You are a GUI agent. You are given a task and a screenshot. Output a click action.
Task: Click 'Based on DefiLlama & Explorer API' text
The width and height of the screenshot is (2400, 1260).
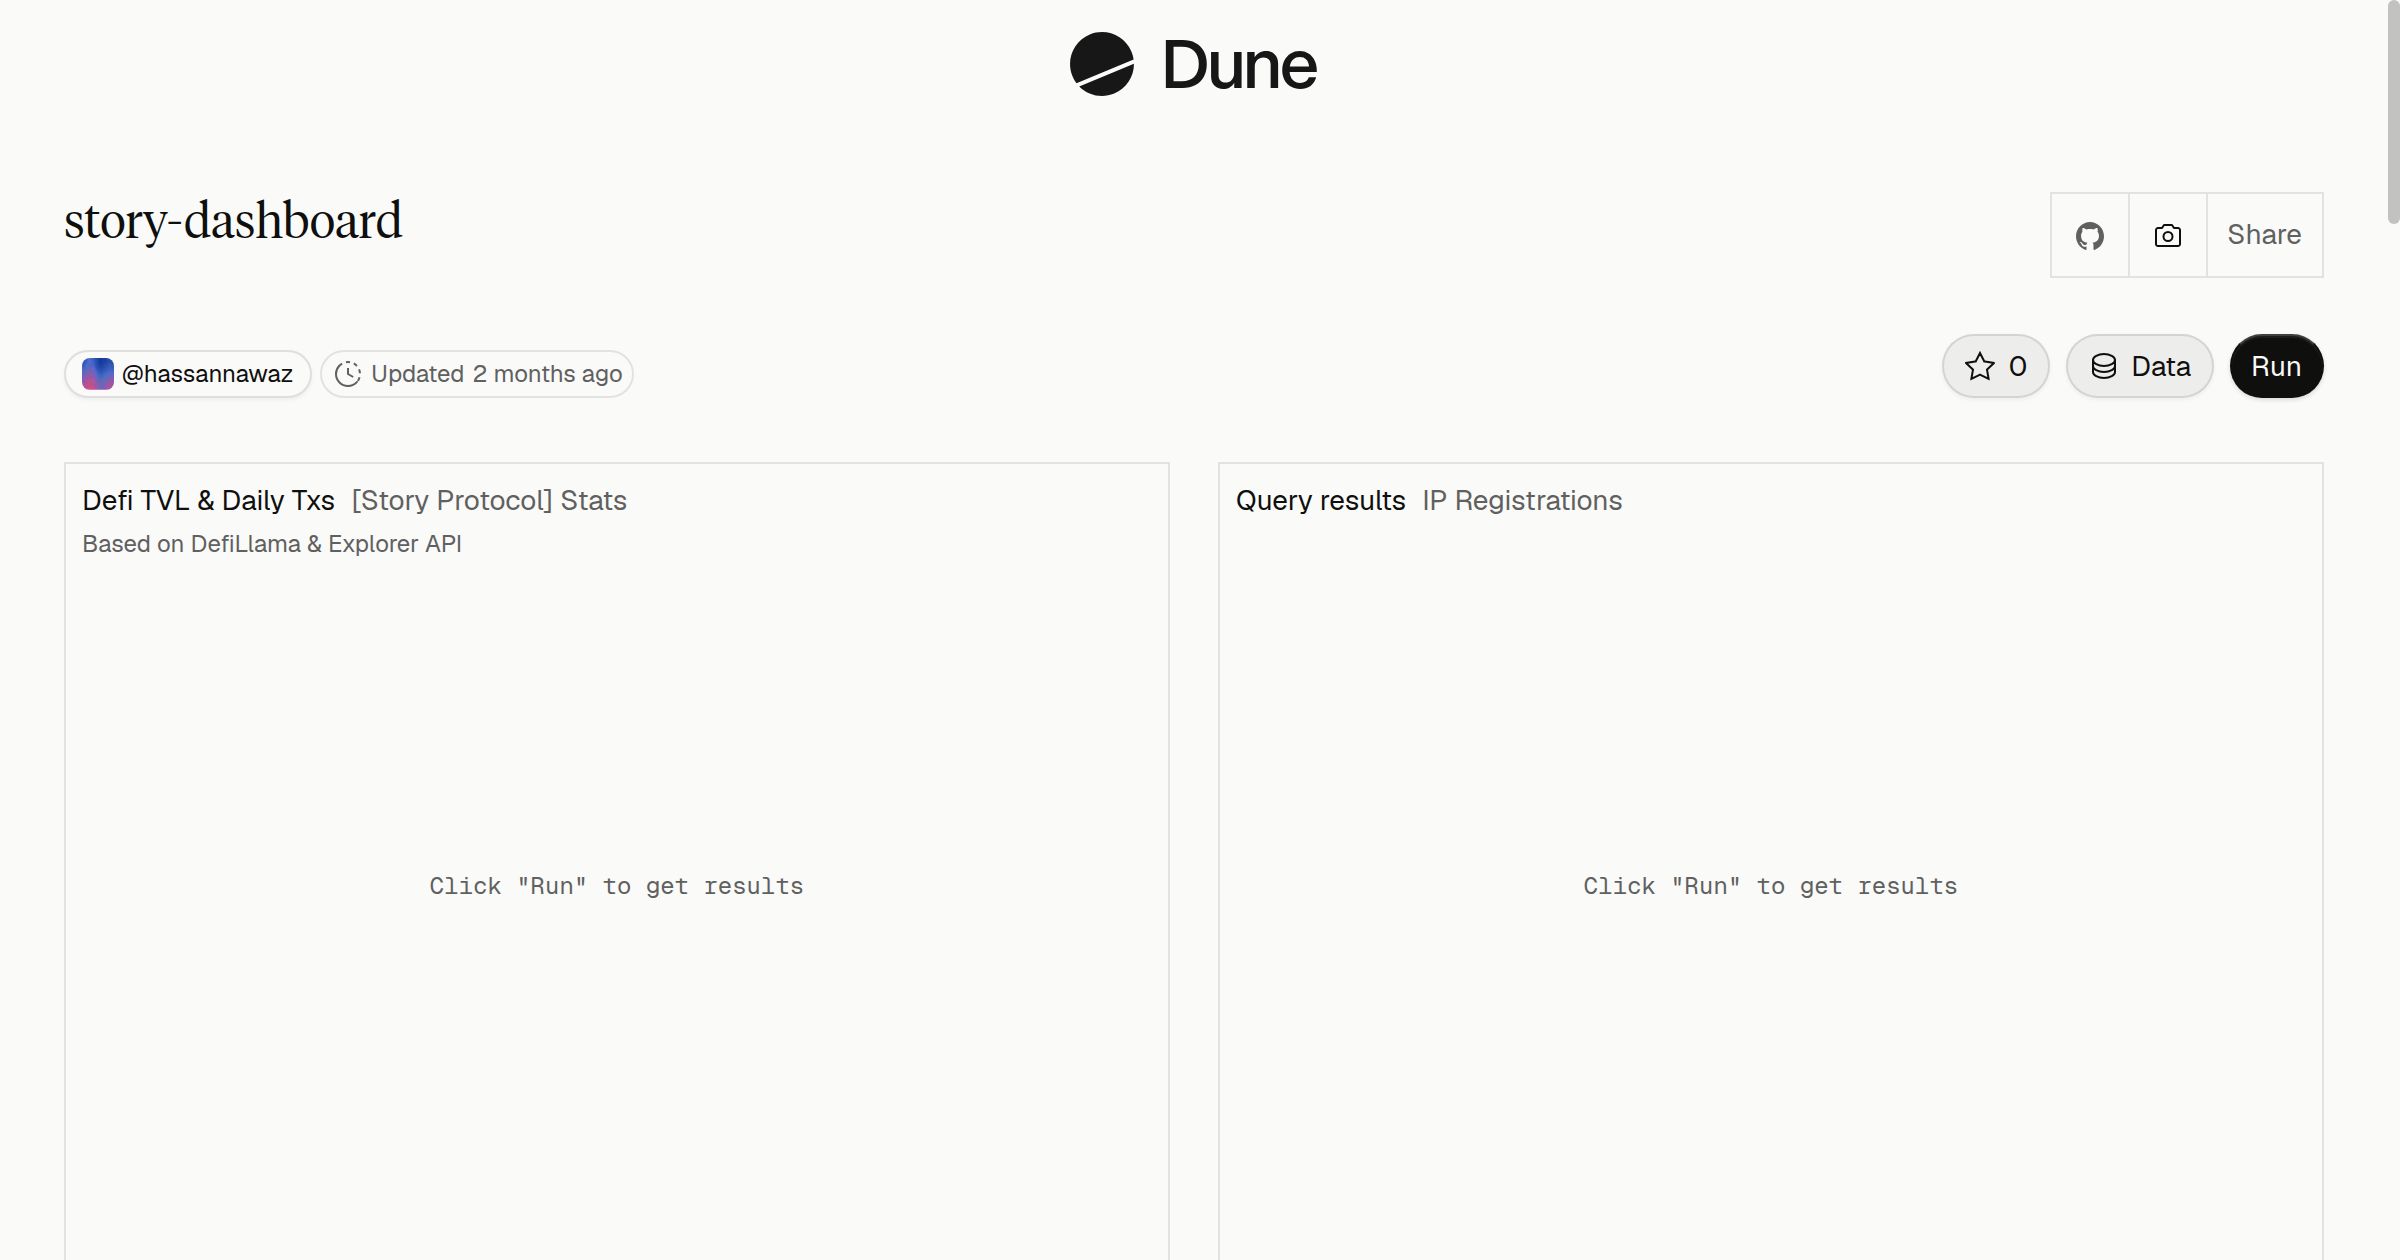[272, 544]
